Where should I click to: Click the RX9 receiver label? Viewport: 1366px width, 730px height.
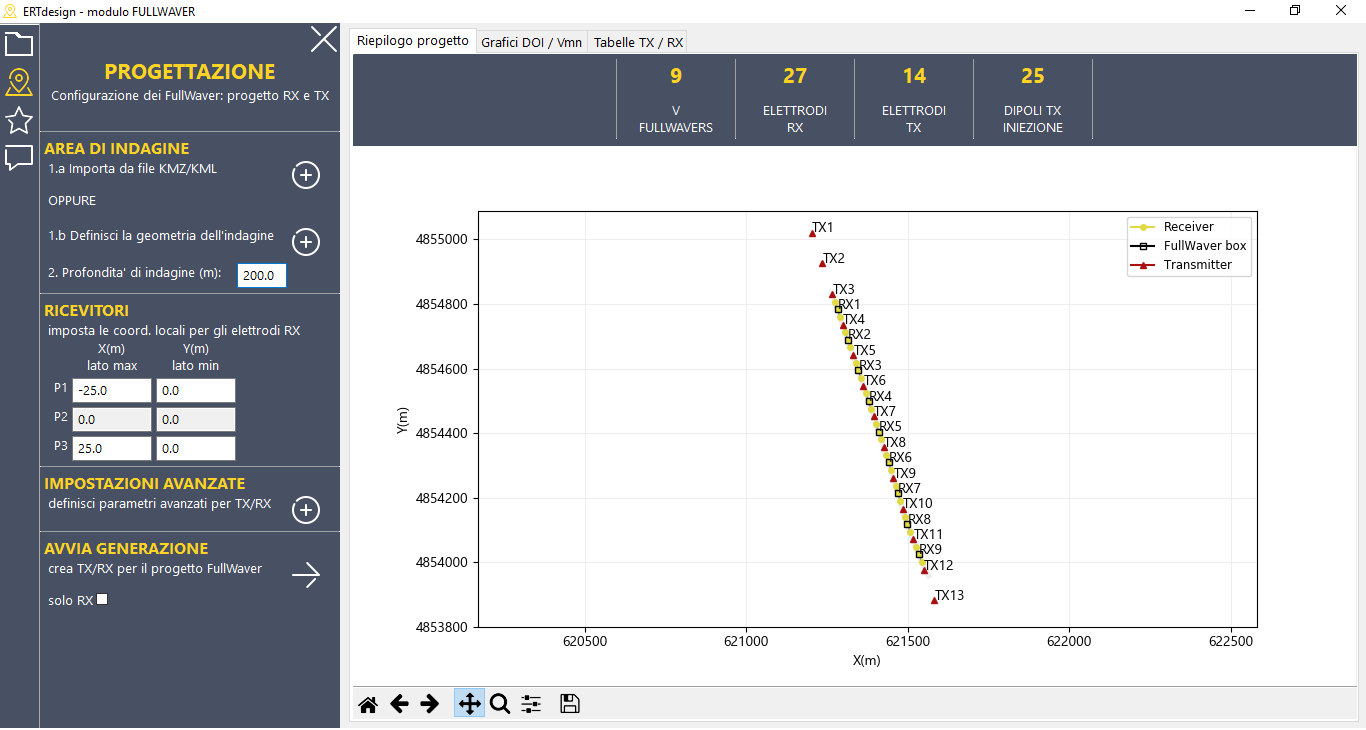[x=930, y=549]
